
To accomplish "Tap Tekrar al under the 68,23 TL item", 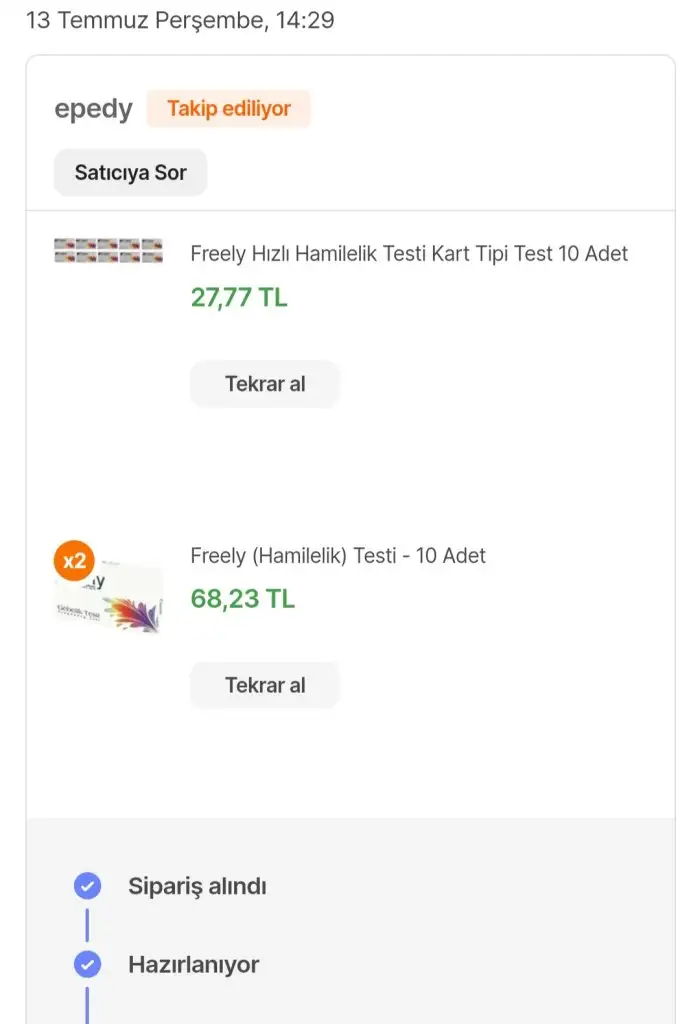I will (x=265, y=686).
